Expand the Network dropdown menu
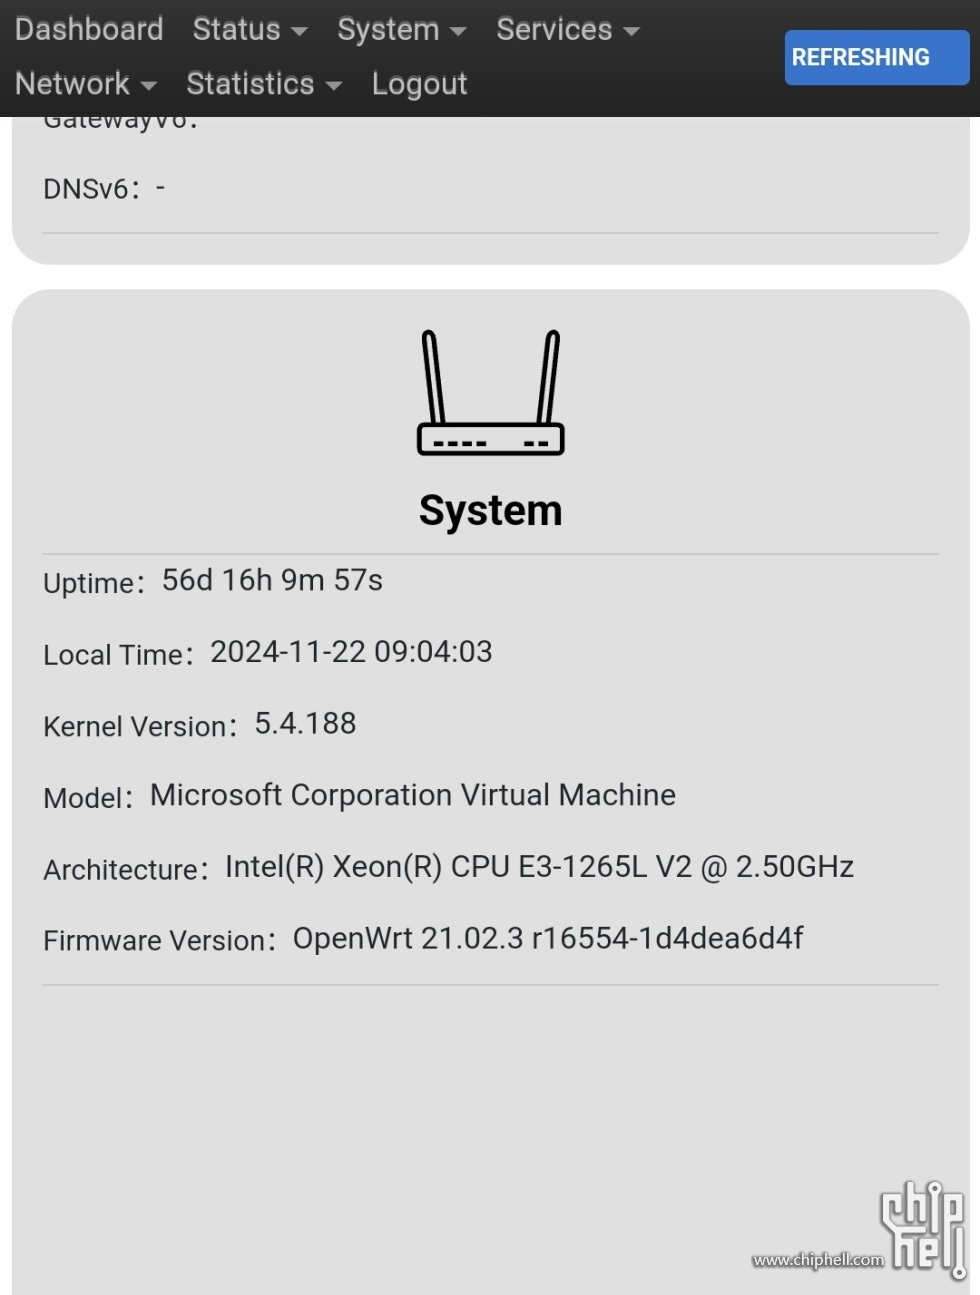Image resolution: width=980 pixels, height=1295 pixels. pos(86,83)
